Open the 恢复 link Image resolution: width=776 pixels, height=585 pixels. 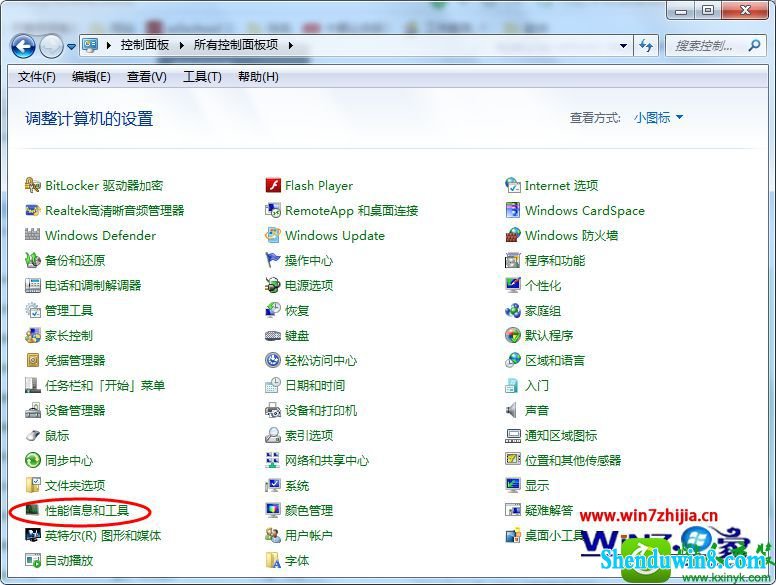click(x=297, y=311)
